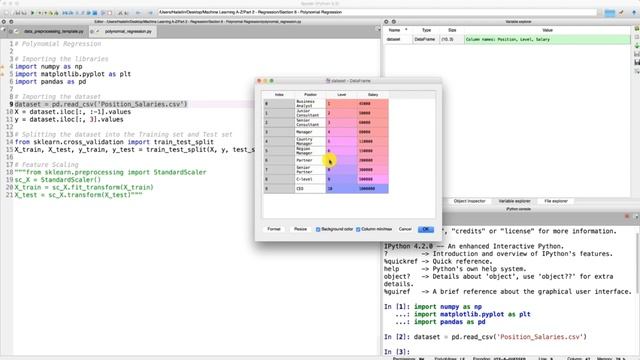
Task: Open the File explorer tab
Action: 556,201
